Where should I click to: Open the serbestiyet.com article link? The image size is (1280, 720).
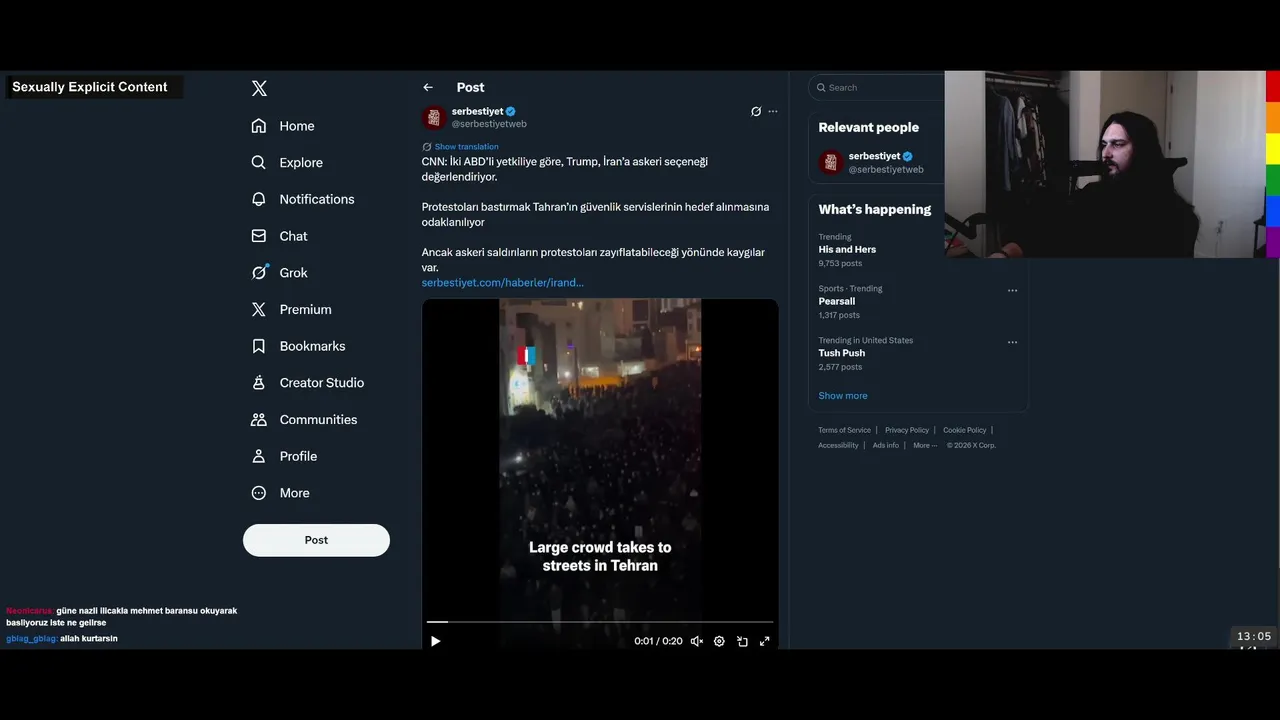coord(503,283)
